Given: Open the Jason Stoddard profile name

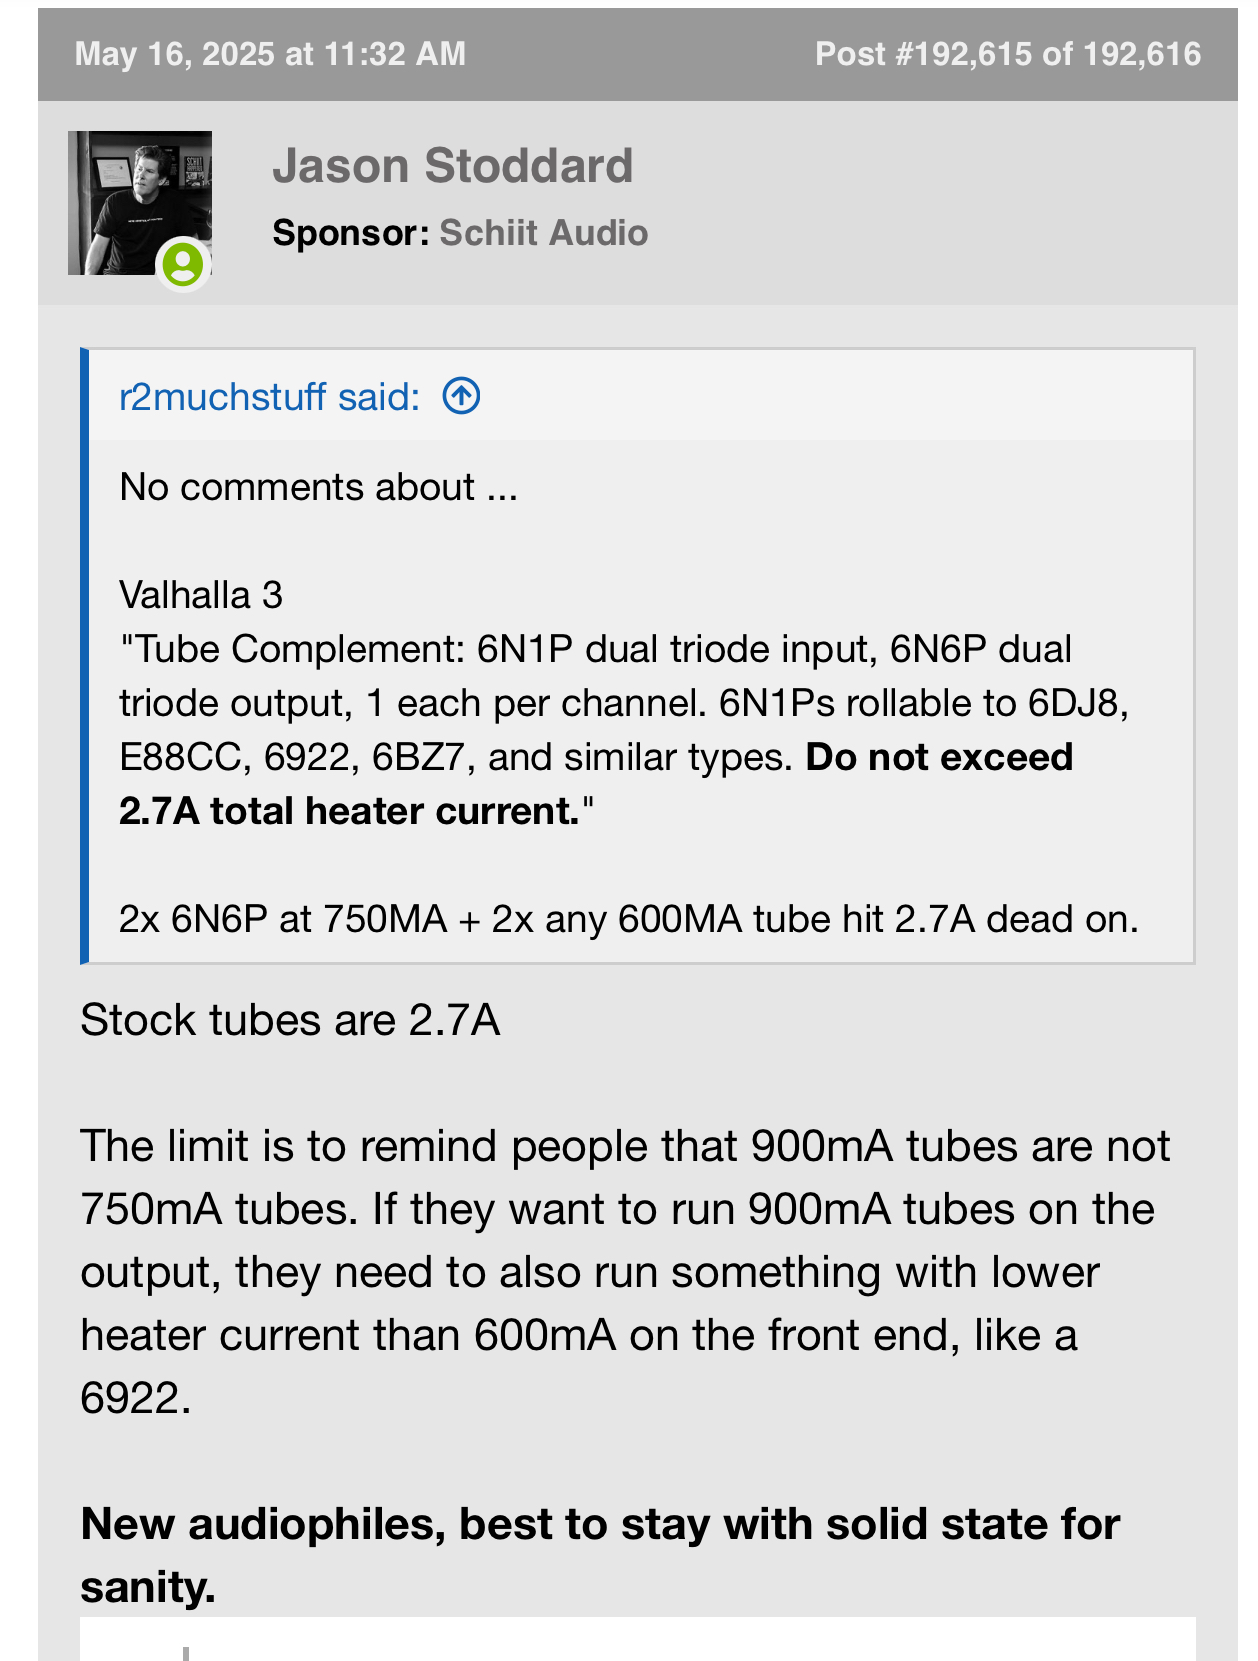Looking at the screenshot, I should (x=453, y=166).
